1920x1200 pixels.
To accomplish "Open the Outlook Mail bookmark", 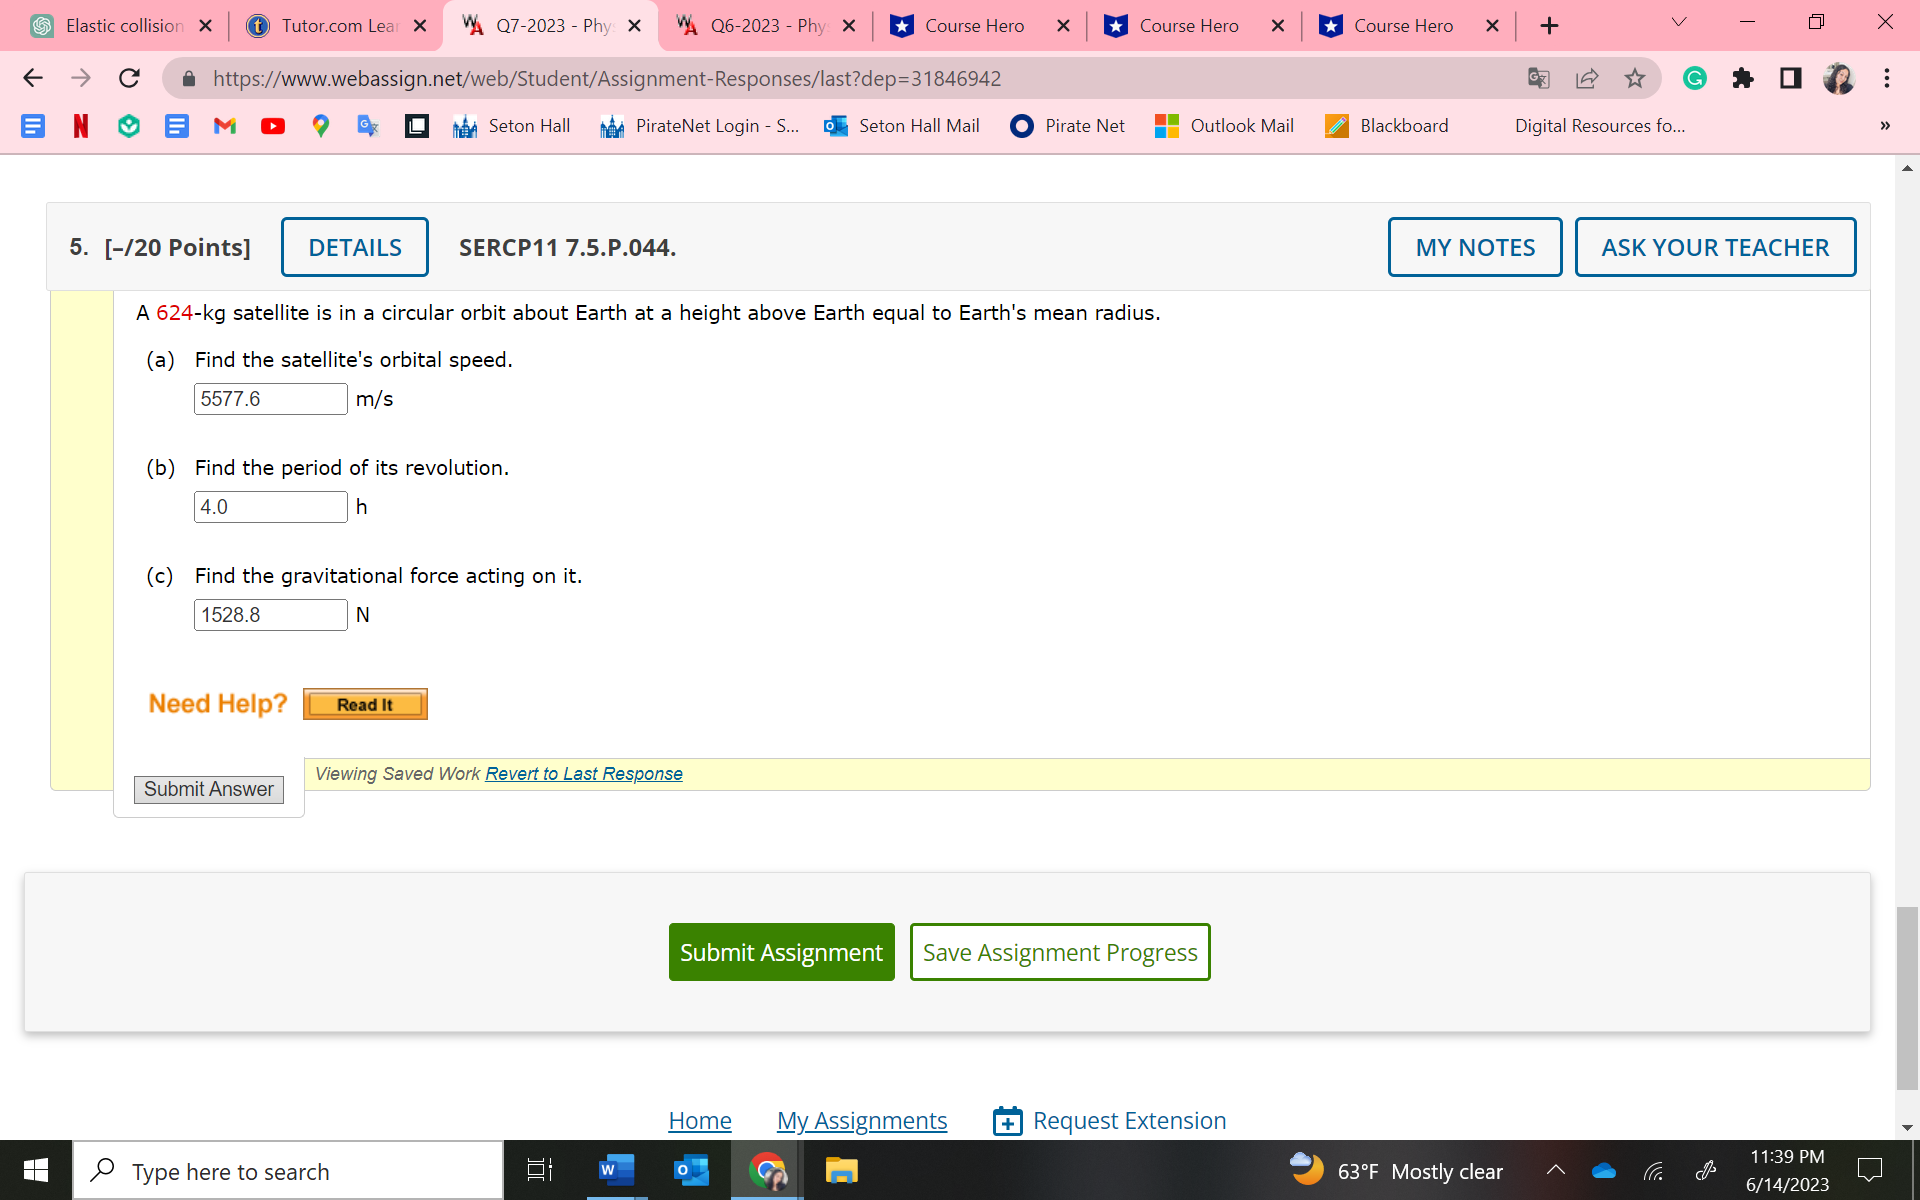I will 1223,125.
